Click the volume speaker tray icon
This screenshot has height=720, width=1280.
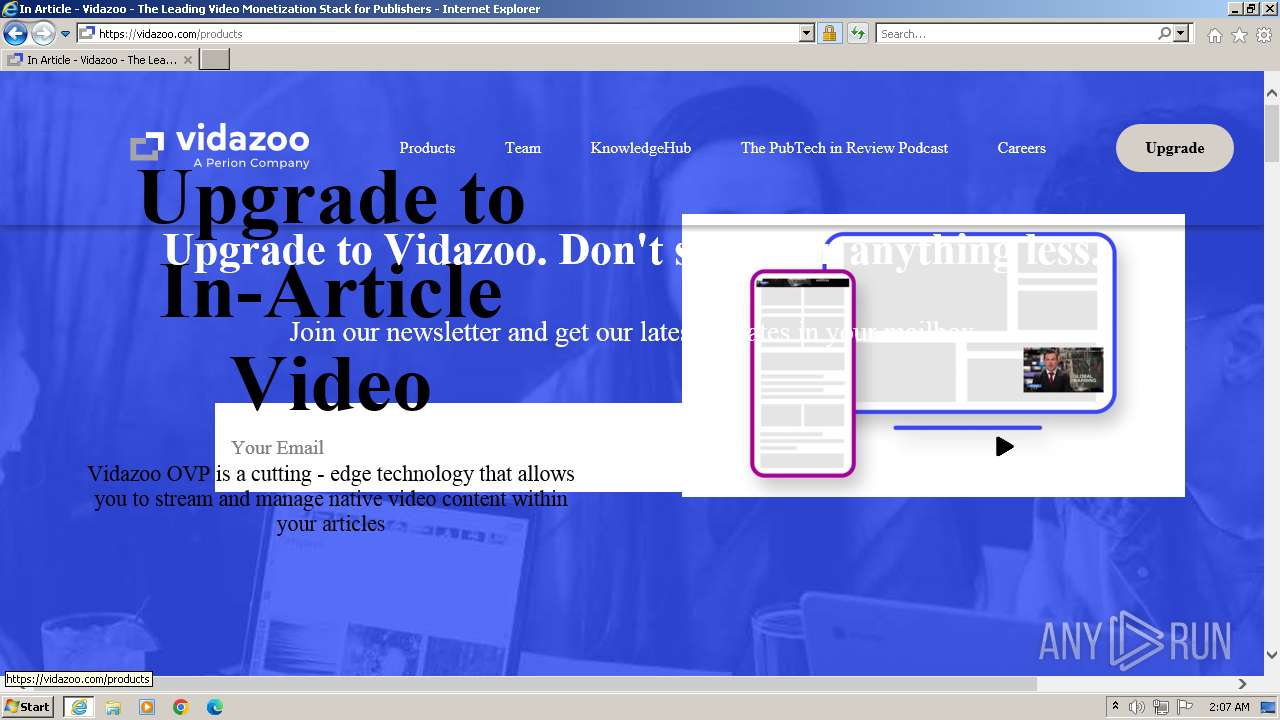[1137, 707]
